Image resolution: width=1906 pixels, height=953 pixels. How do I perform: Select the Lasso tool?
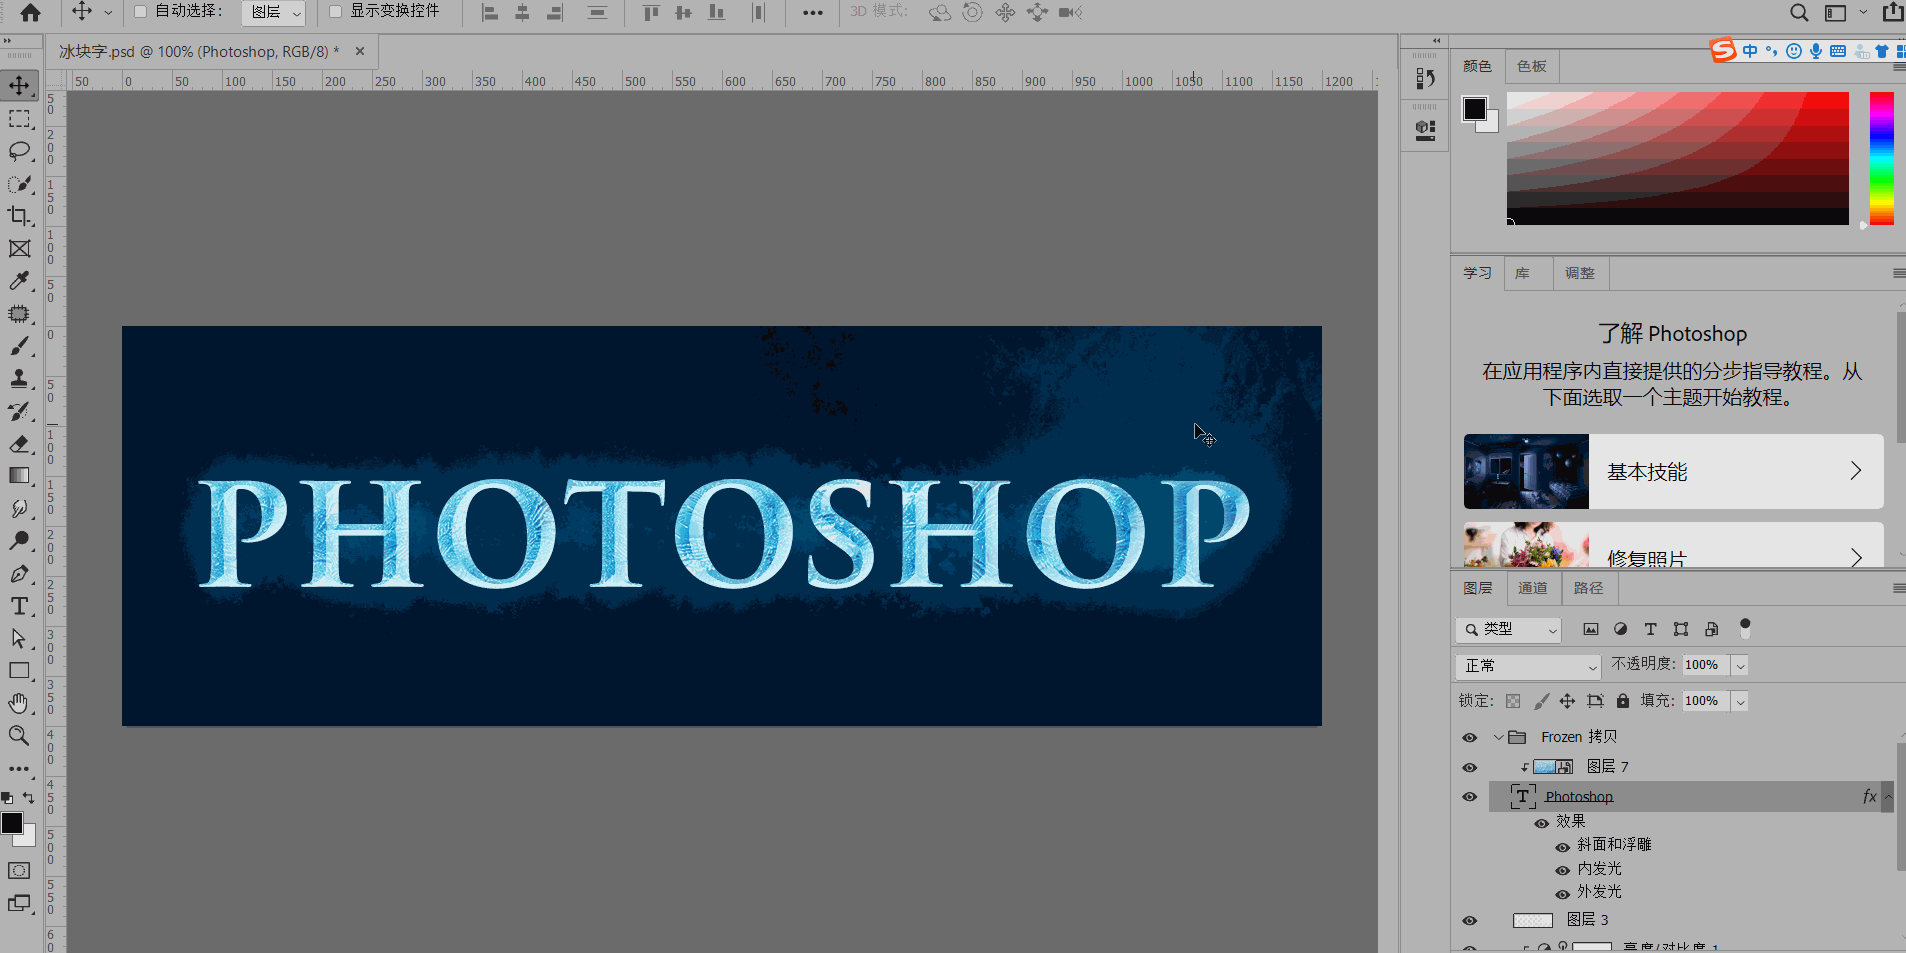point(19,151)
